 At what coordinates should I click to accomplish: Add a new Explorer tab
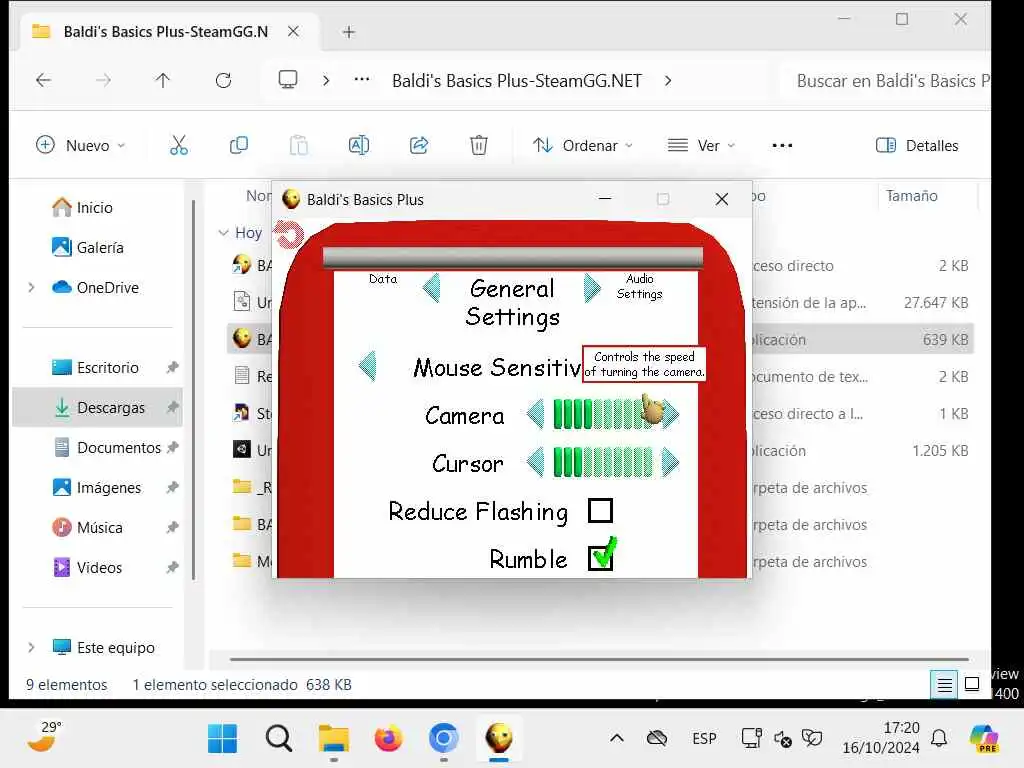pyautogui.click(x=349, y=31)
